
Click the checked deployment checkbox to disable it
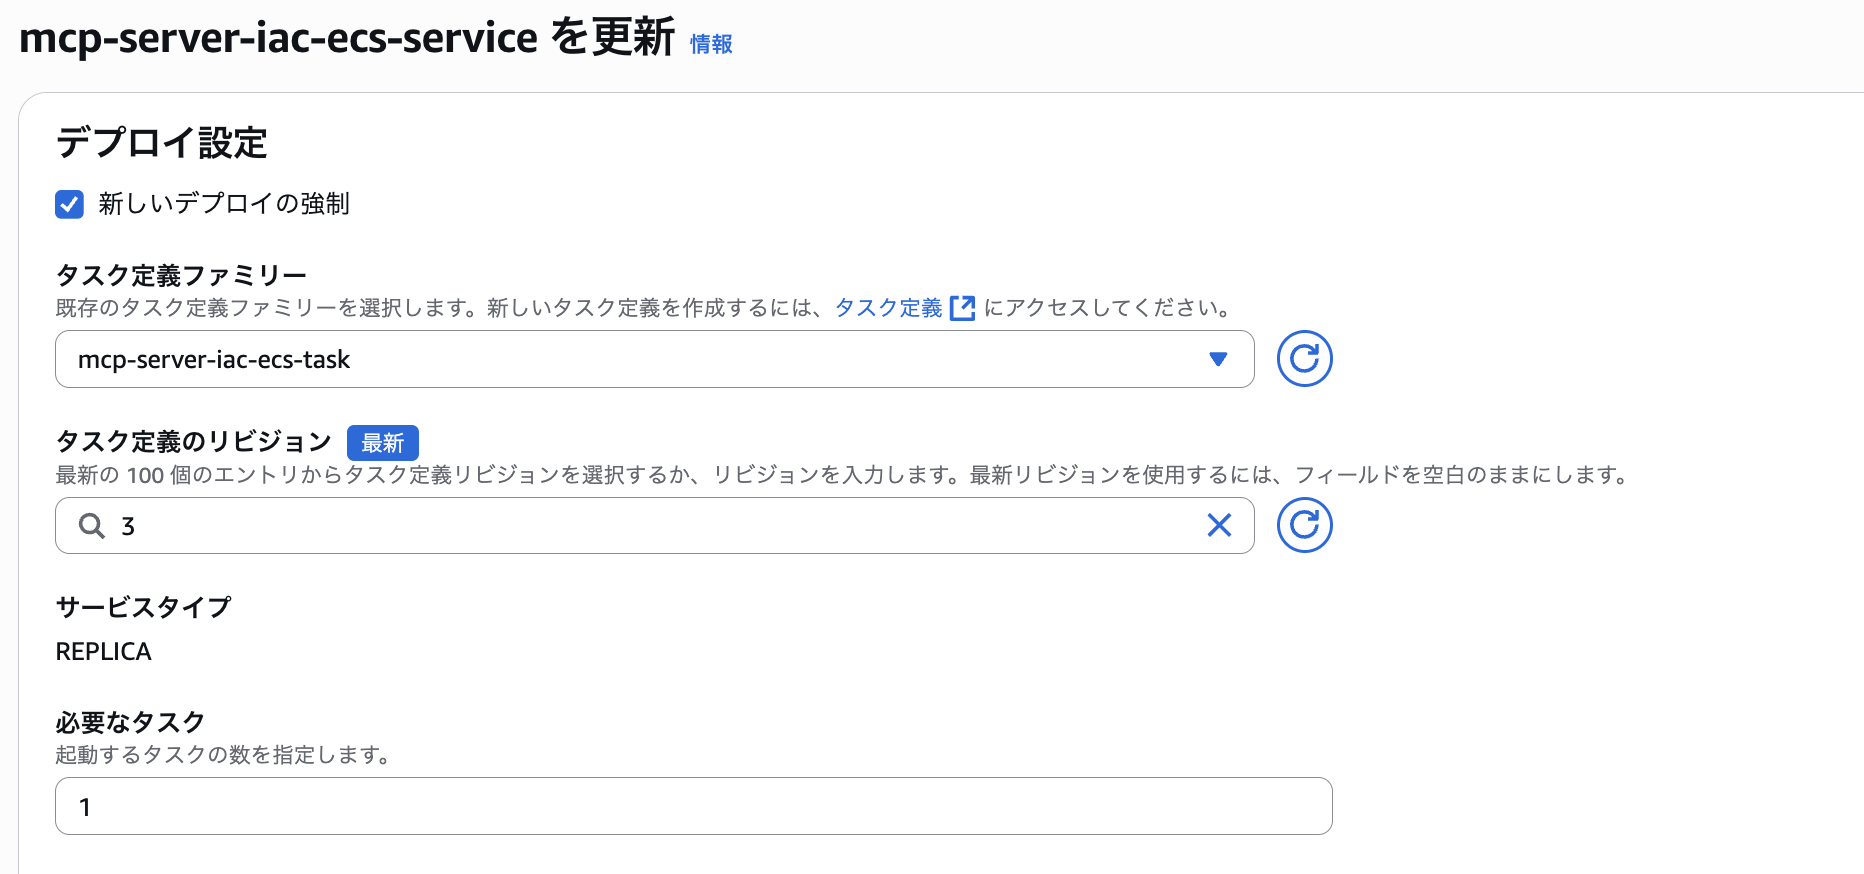coord(69,204)
